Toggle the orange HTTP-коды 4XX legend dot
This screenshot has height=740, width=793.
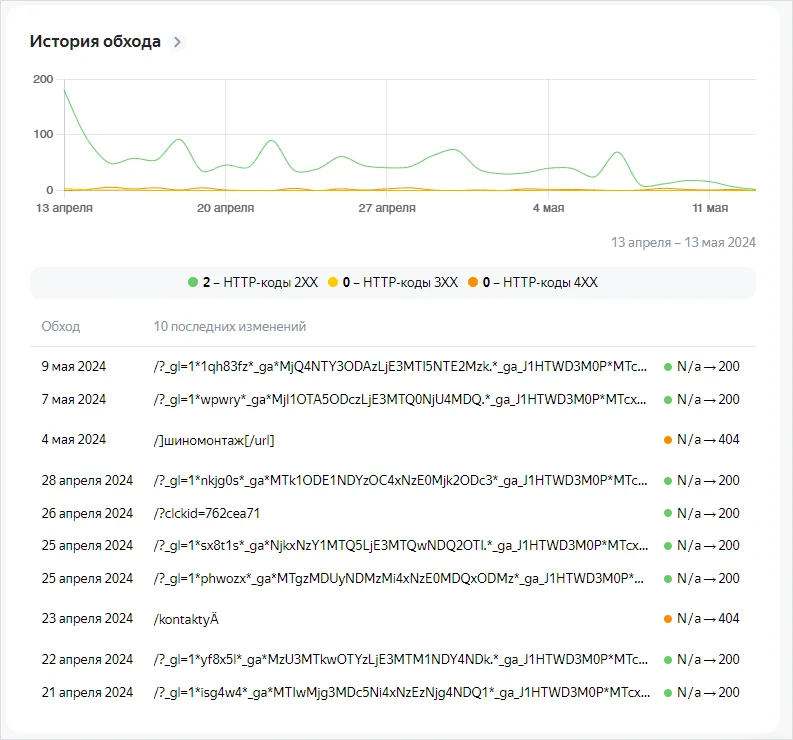coord(472,283)
